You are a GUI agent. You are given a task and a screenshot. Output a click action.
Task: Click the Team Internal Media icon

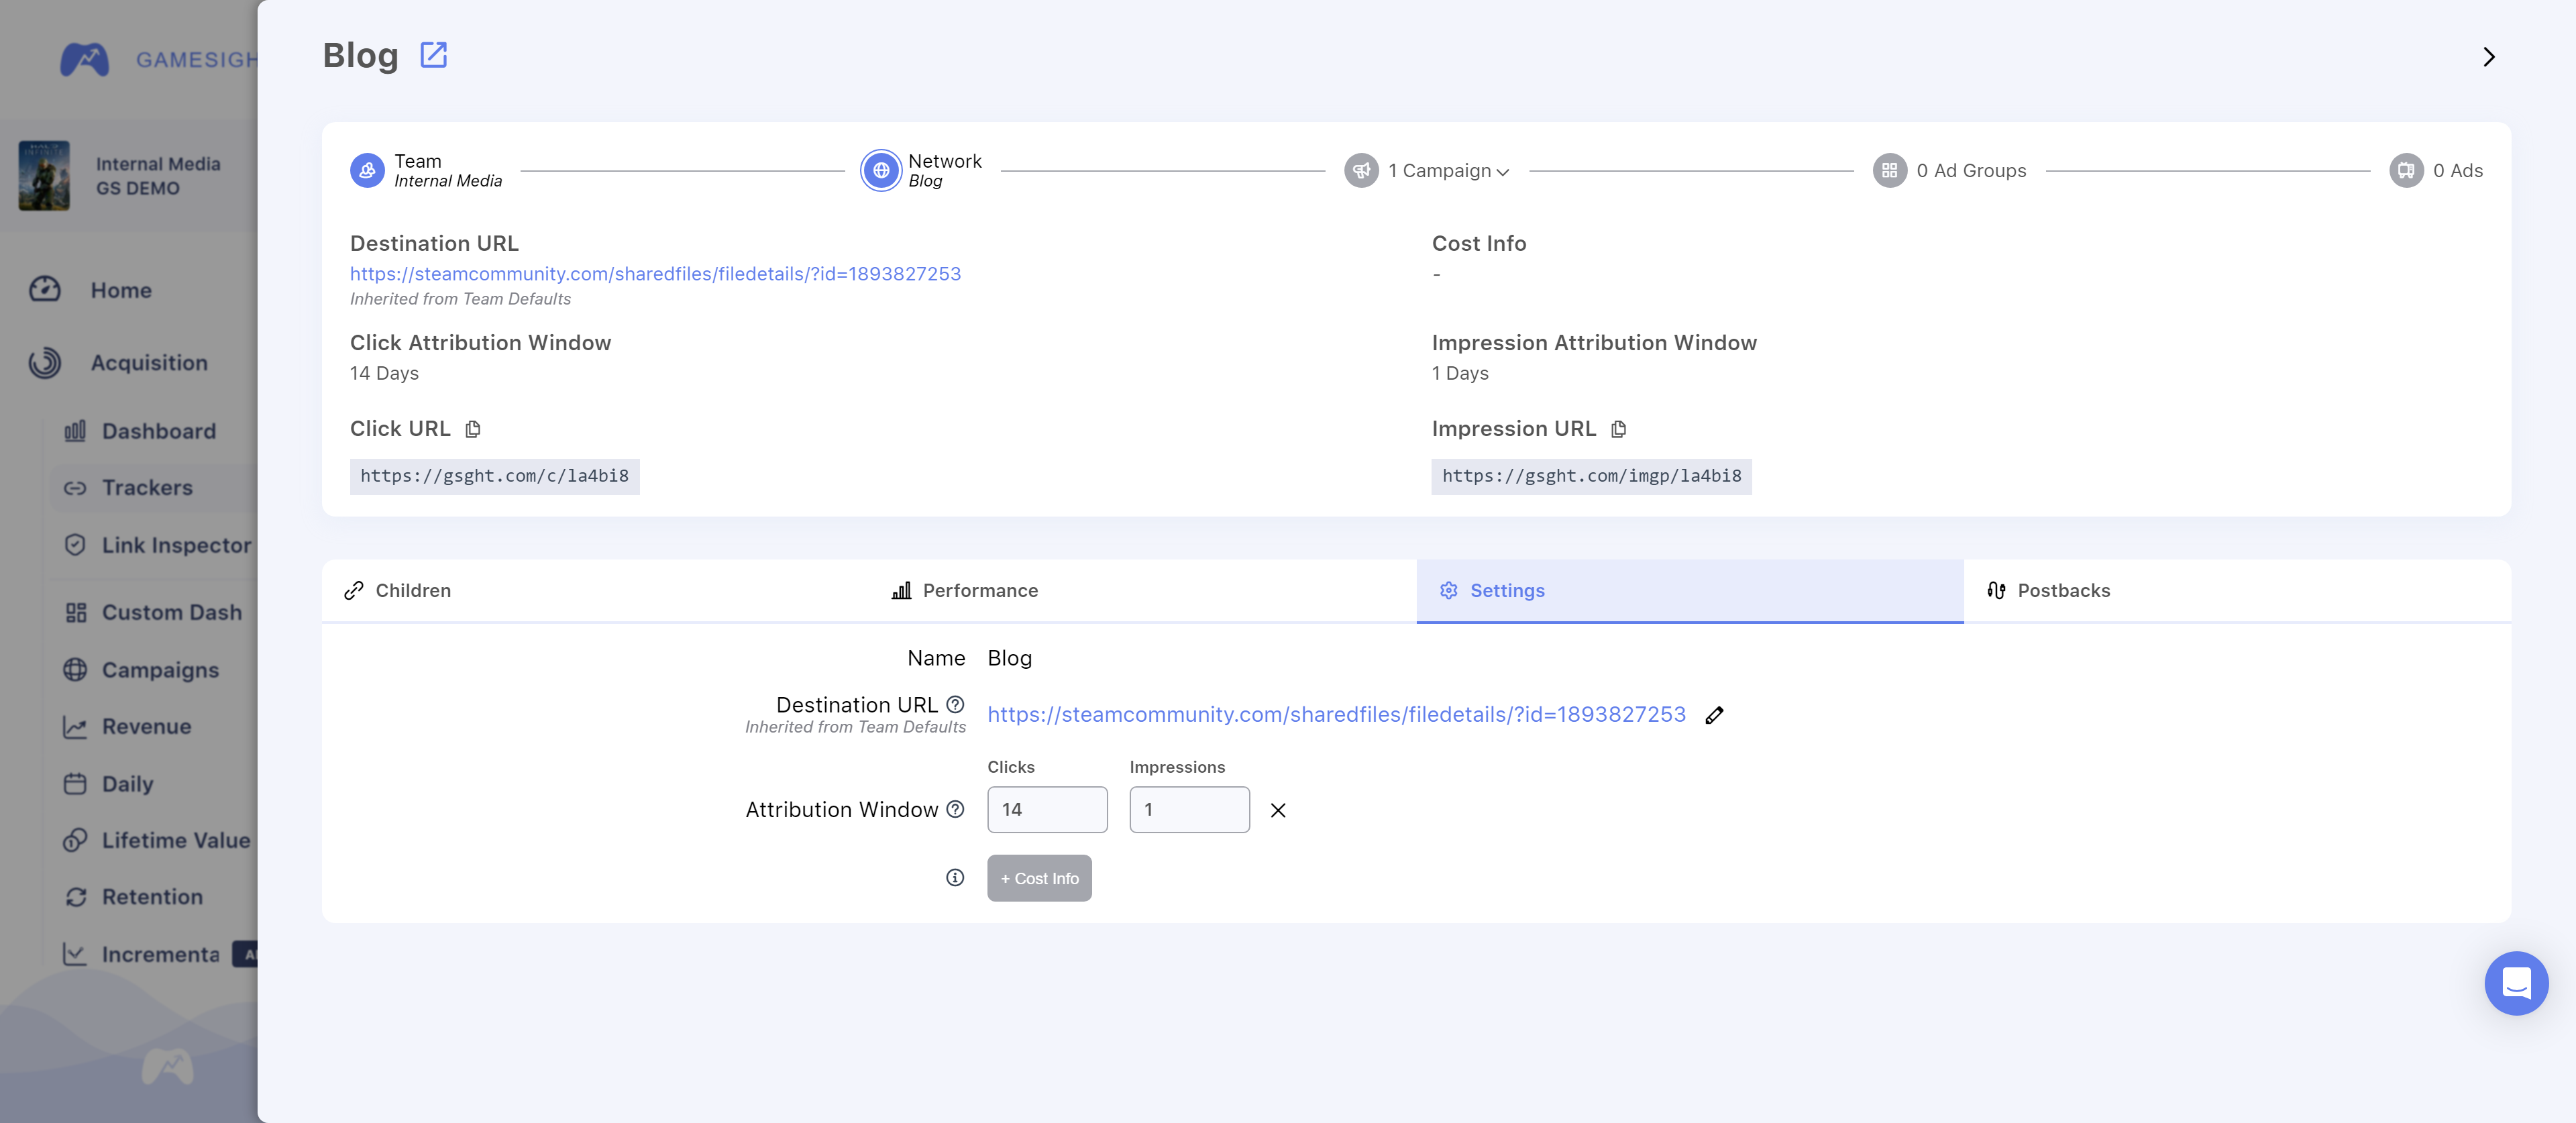tap(367, 171)
